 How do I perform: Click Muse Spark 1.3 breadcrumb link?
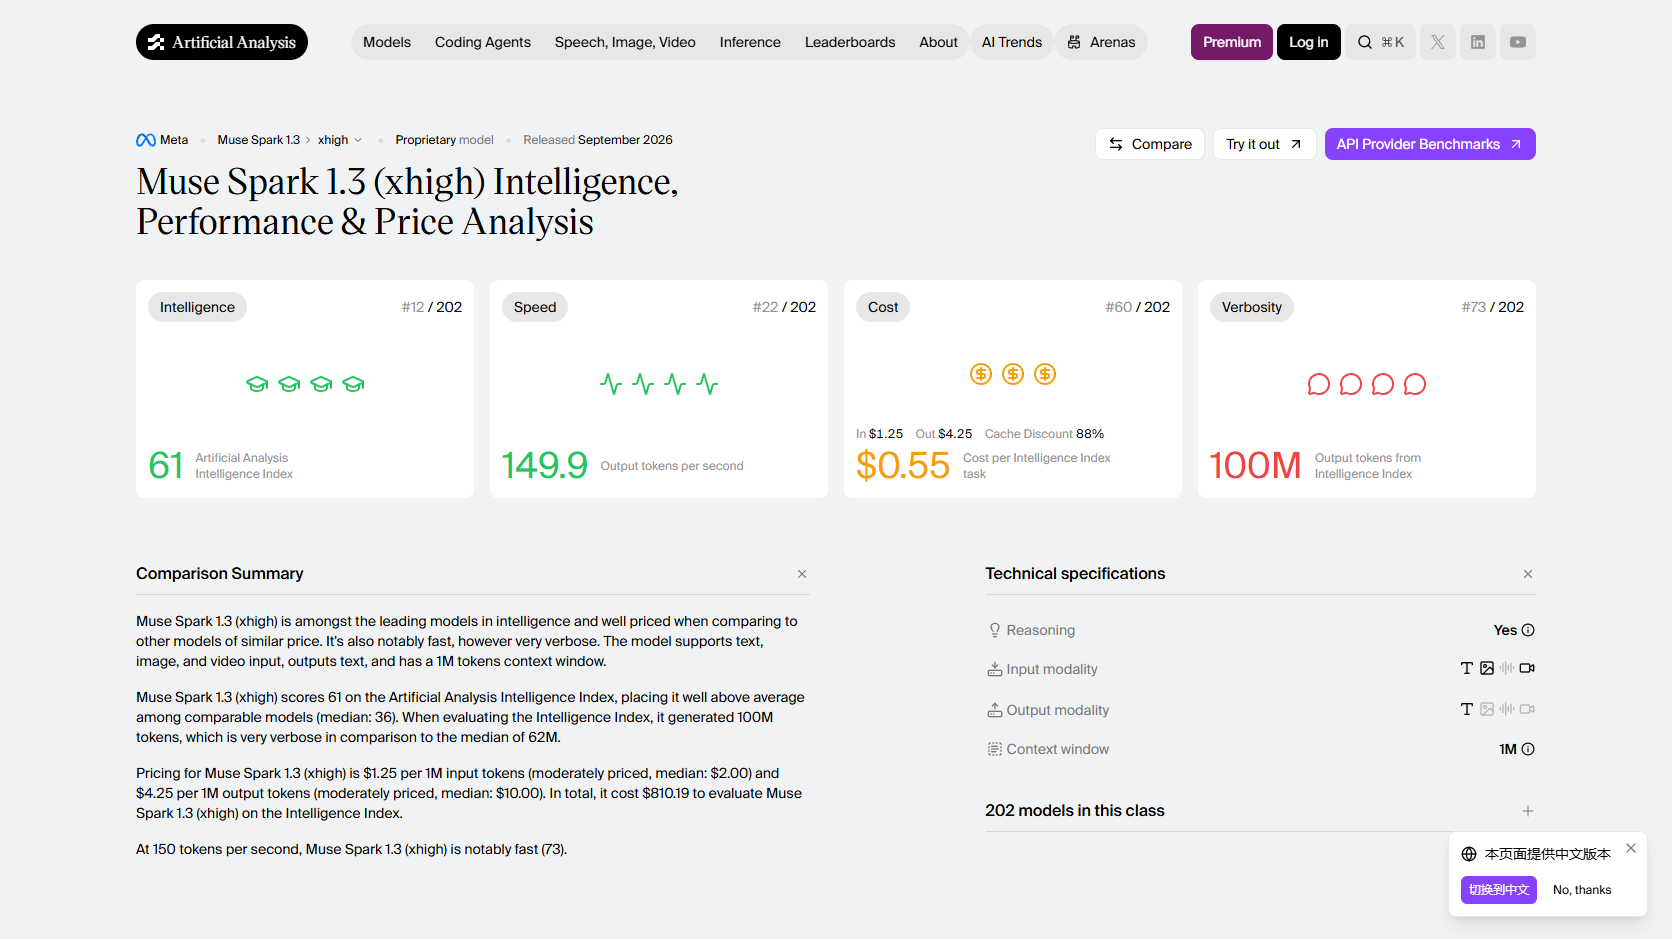(259, 140)
